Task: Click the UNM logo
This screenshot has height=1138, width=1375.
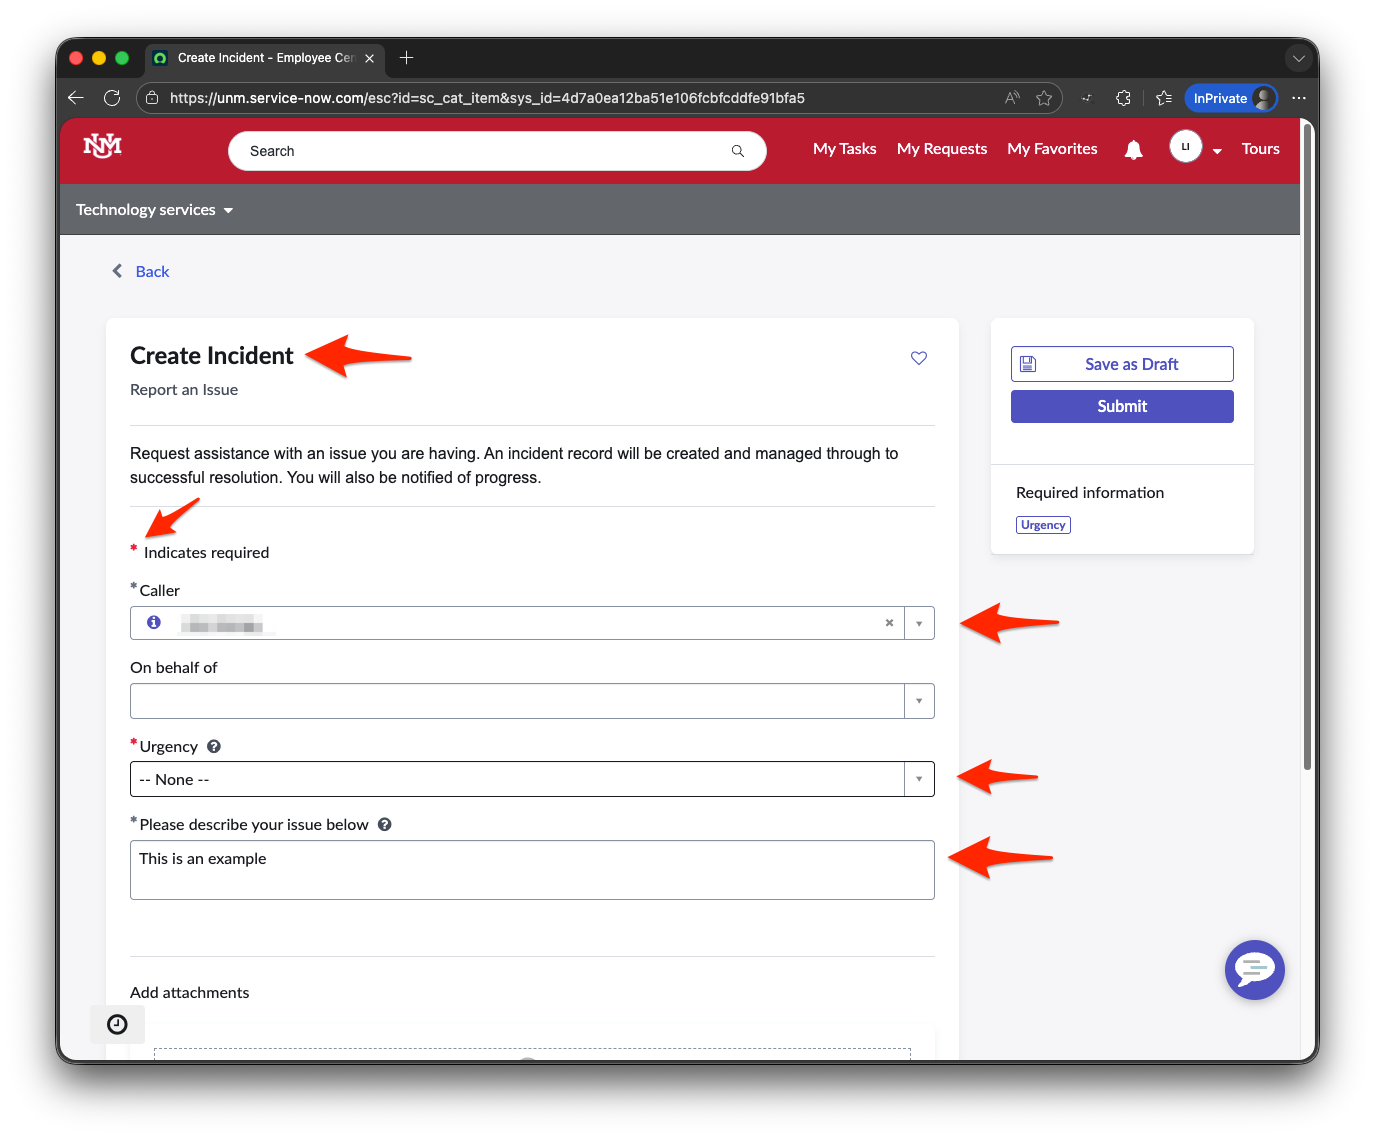Action: [101, 146]
